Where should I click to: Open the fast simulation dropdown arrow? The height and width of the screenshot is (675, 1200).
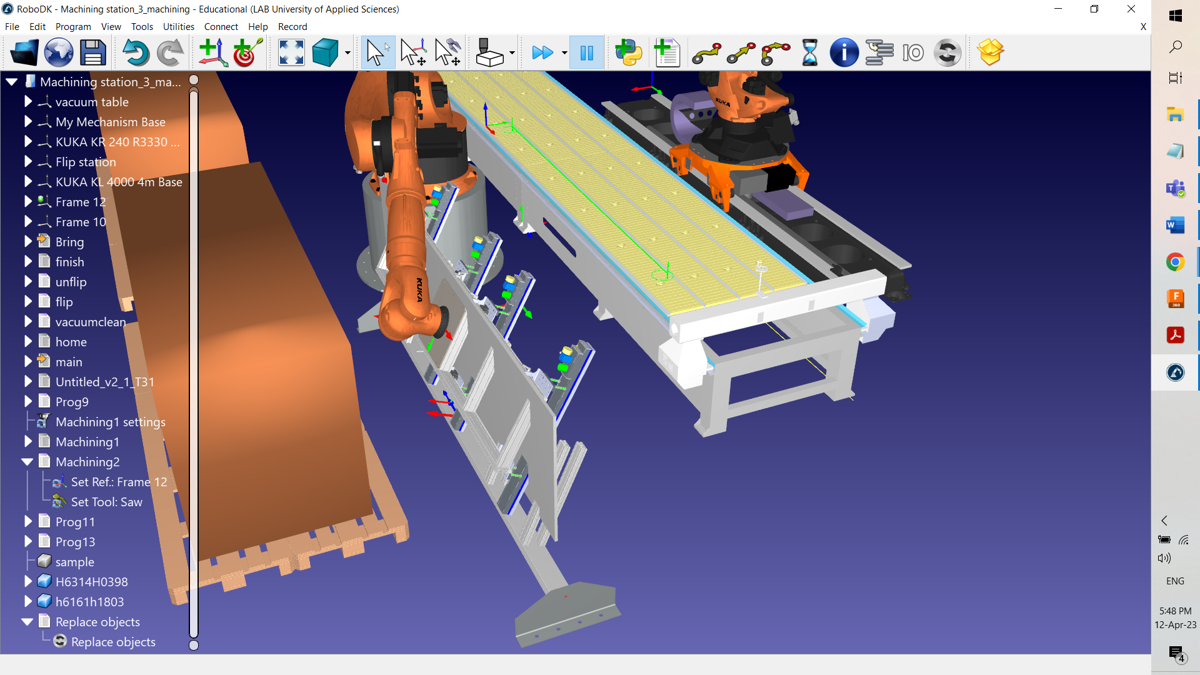[x=564, y=53]
